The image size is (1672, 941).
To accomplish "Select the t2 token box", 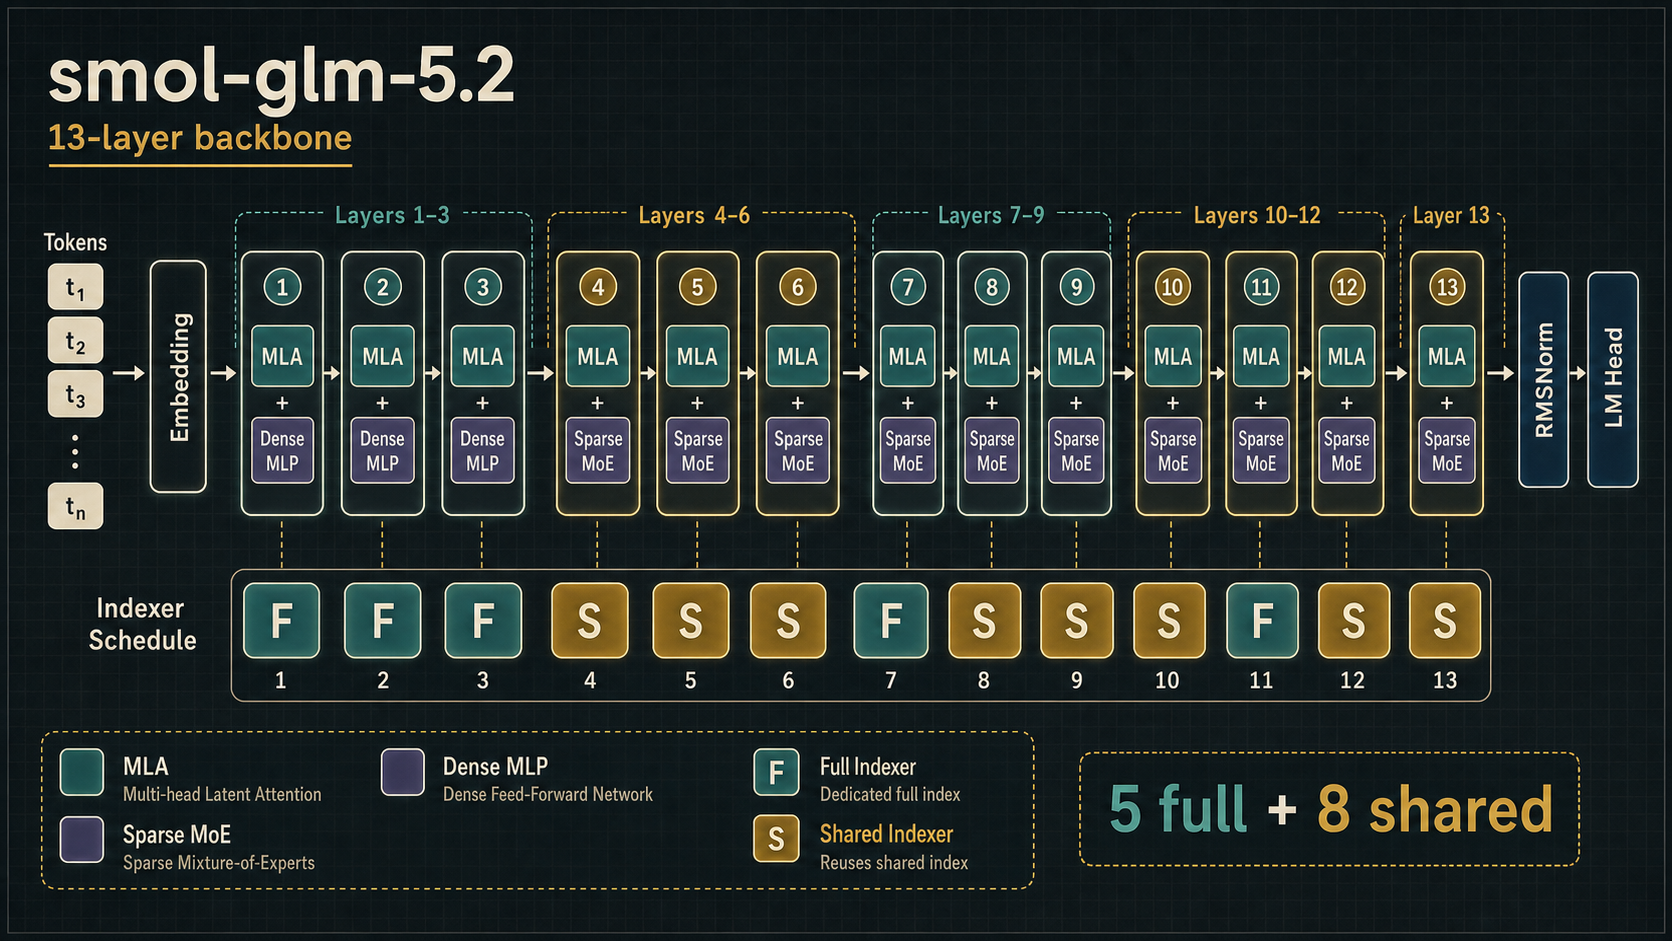I will pyautogui.click(x=76, y=341).
